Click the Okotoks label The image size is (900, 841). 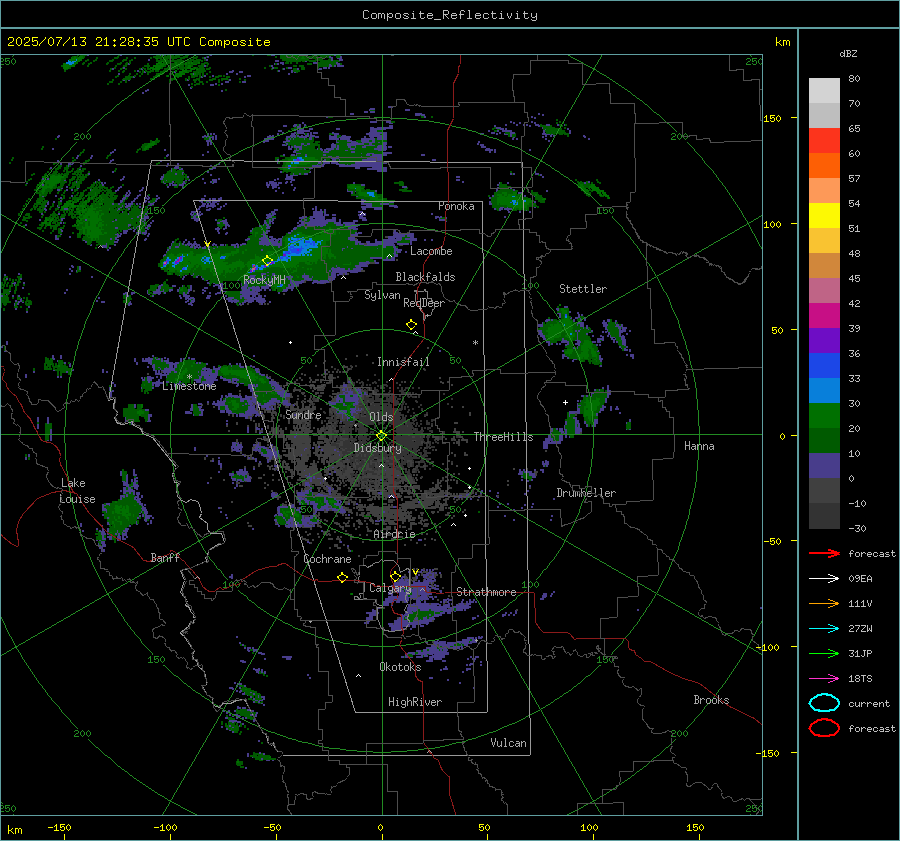pos(400,667)
